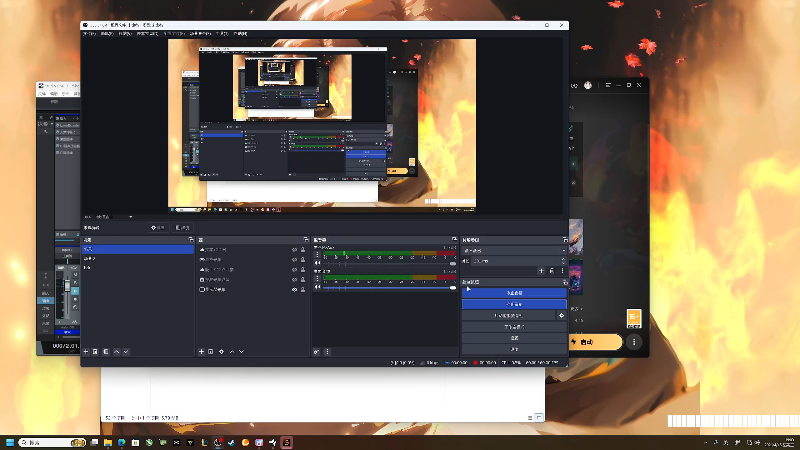Click the top blue streaming button in Controls
800x450 pixels.
pyautogui.click(x=513, y=292)
